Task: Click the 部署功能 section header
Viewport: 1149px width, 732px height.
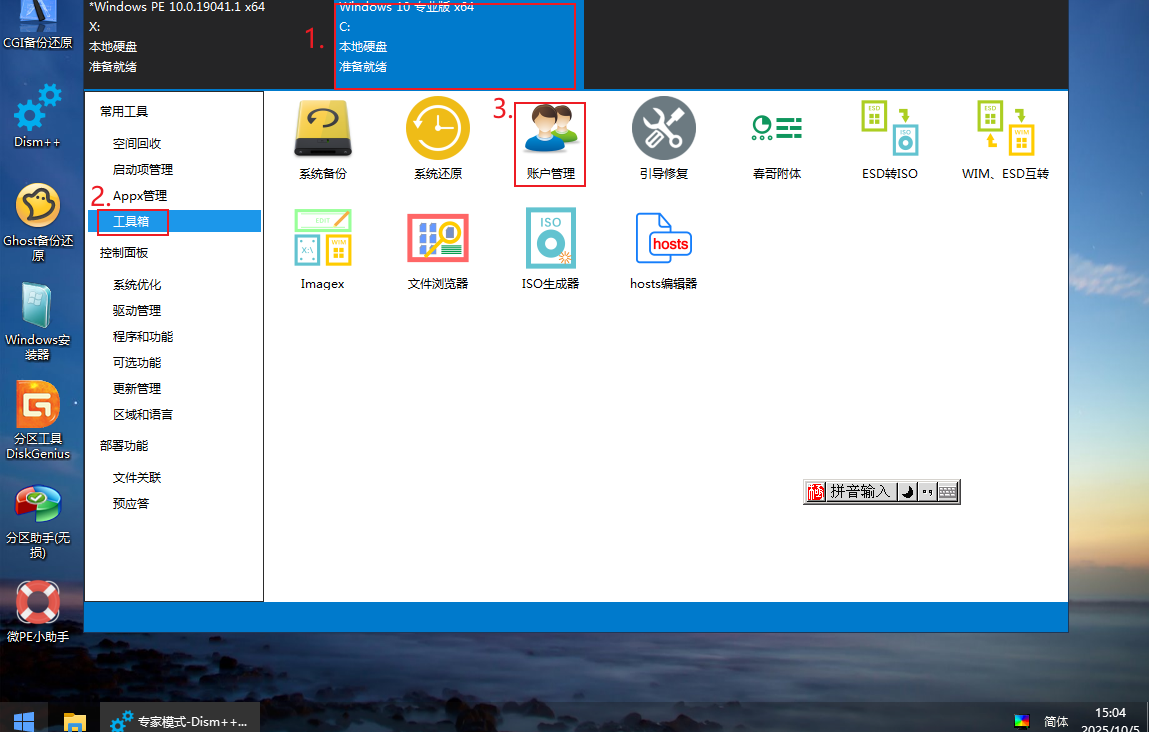Action: [124, 446]
